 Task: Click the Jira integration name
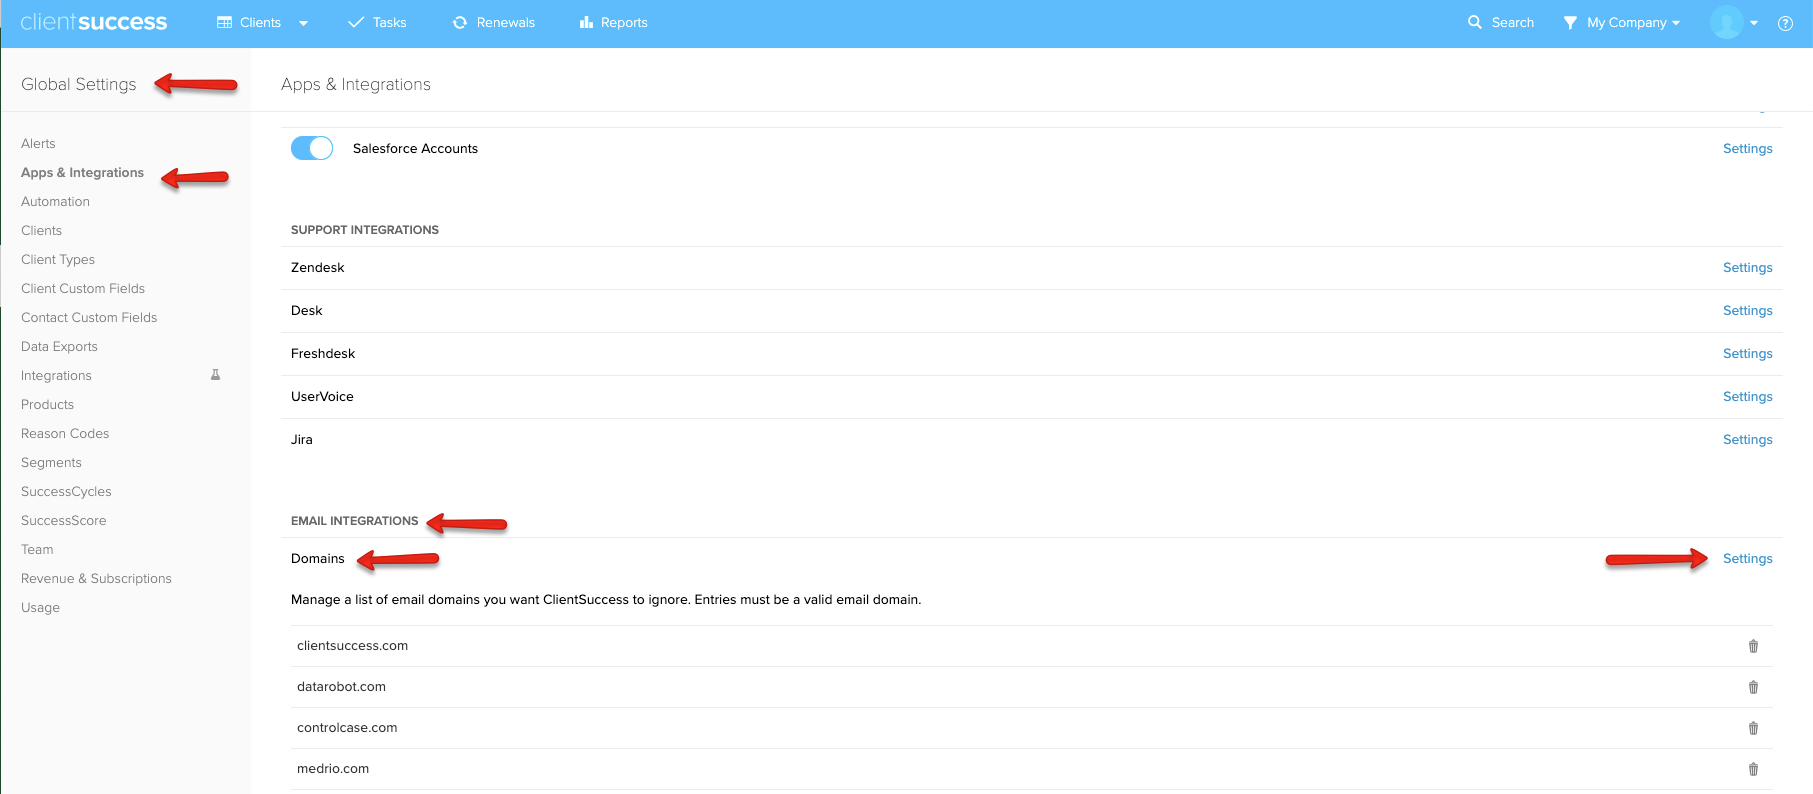pos(302,439)
